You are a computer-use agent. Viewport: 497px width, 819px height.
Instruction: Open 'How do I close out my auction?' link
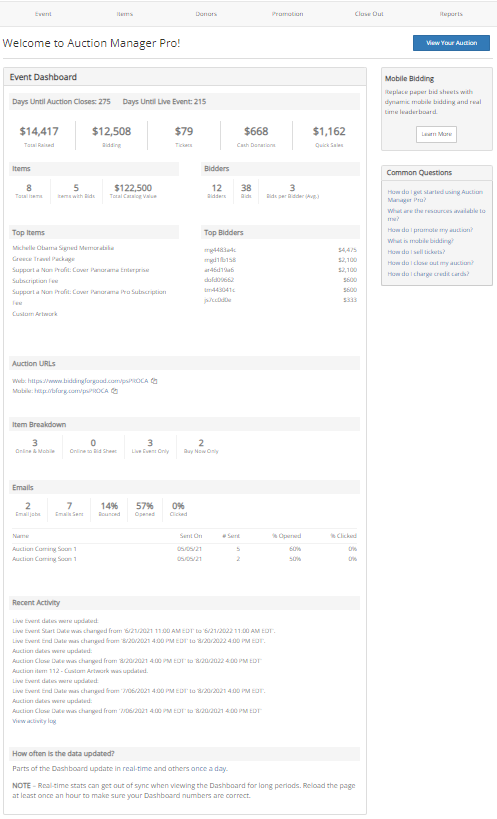coord(430,263)
